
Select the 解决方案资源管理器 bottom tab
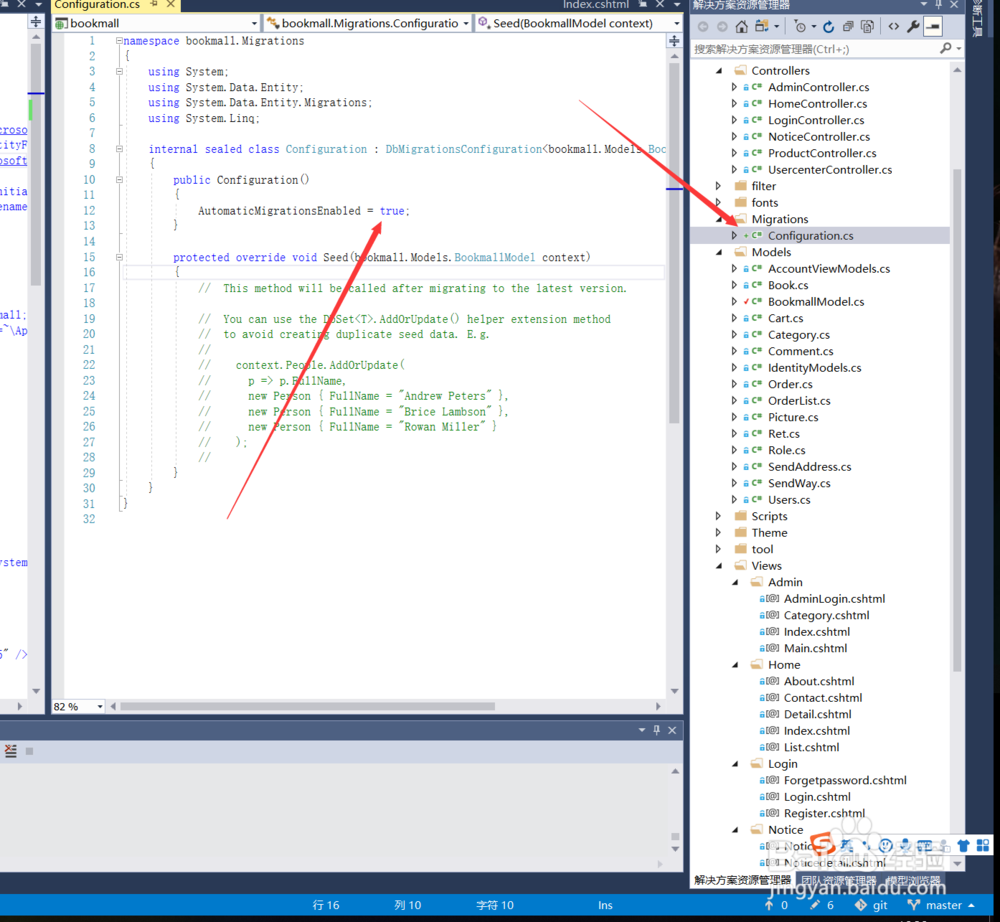[742, 880]
